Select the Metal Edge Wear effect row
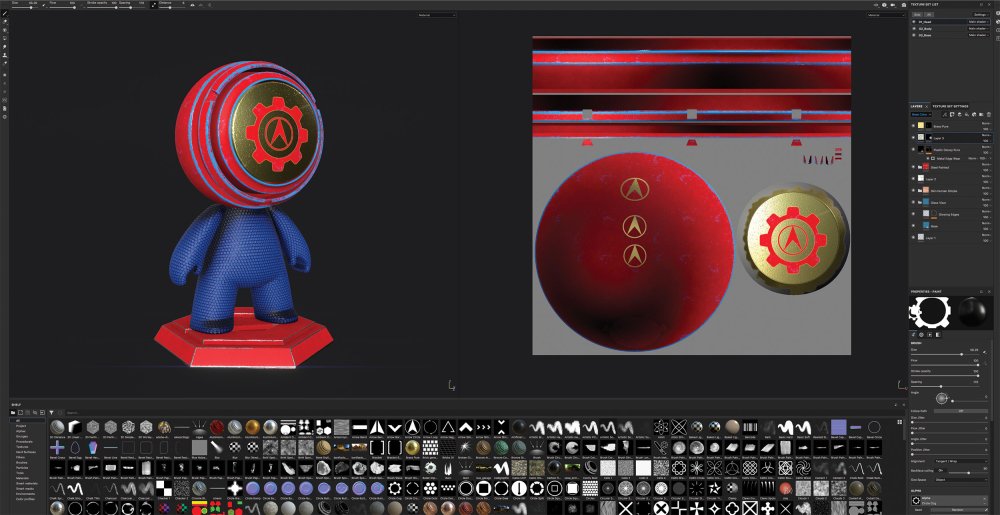 click(x=959, y=159)
